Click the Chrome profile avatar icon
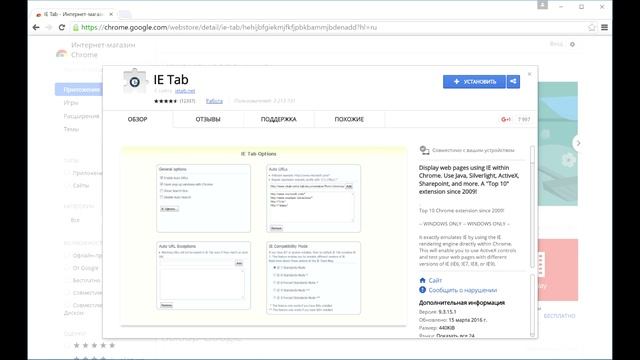This screenshot has height=360, width=640. coord(542,5)
